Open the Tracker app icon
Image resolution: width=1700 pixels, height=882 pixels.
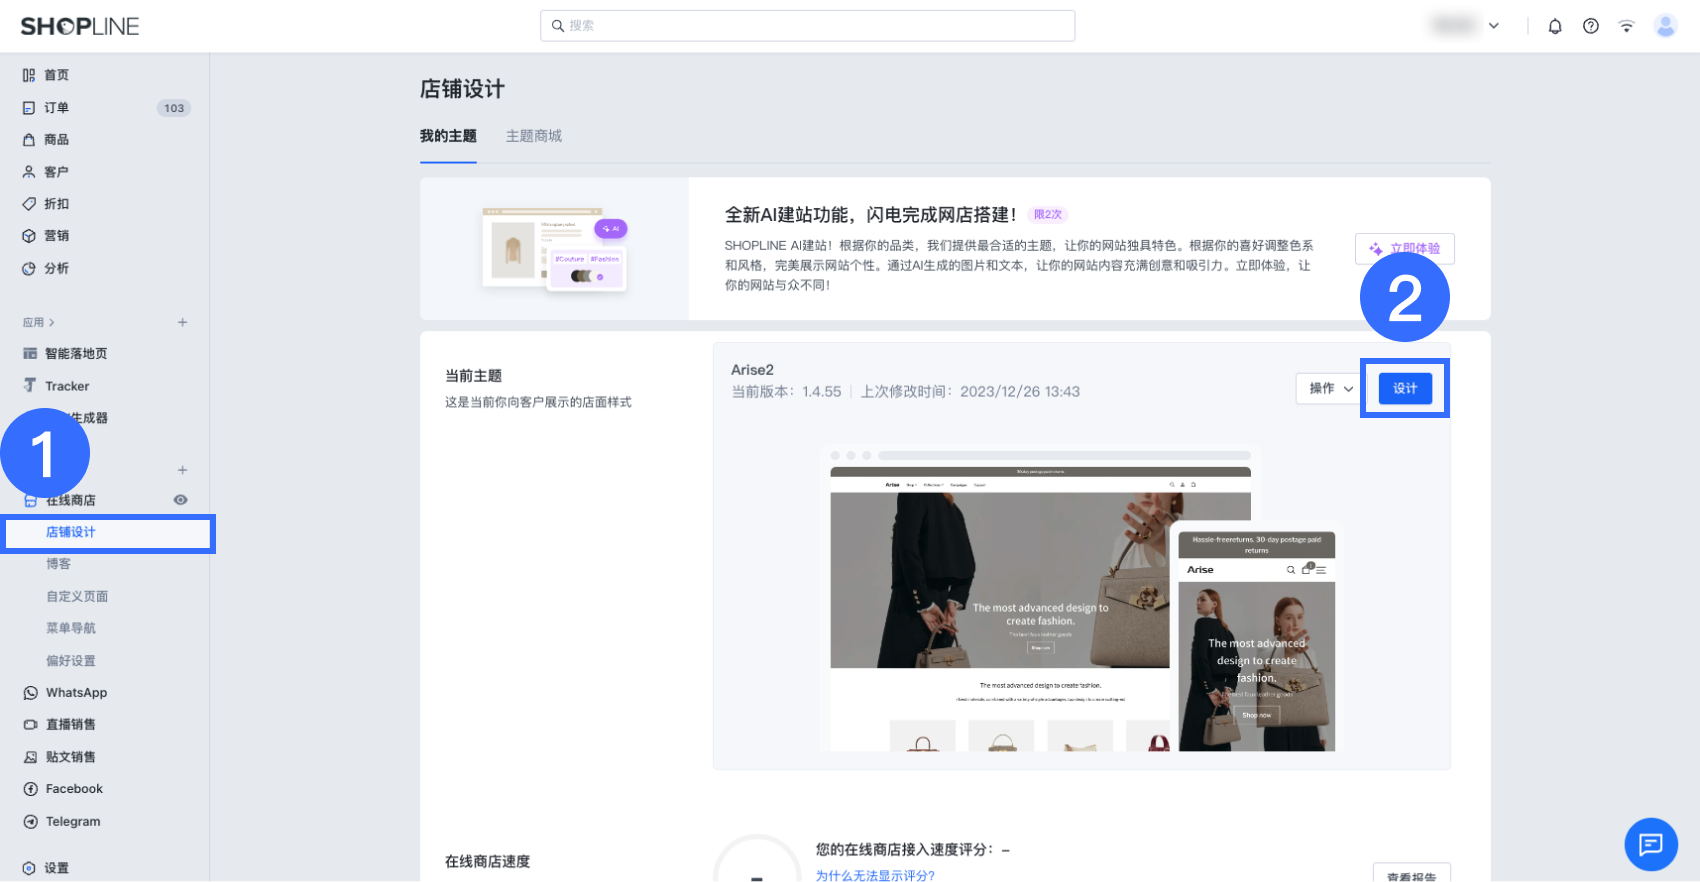click(30, 386)
